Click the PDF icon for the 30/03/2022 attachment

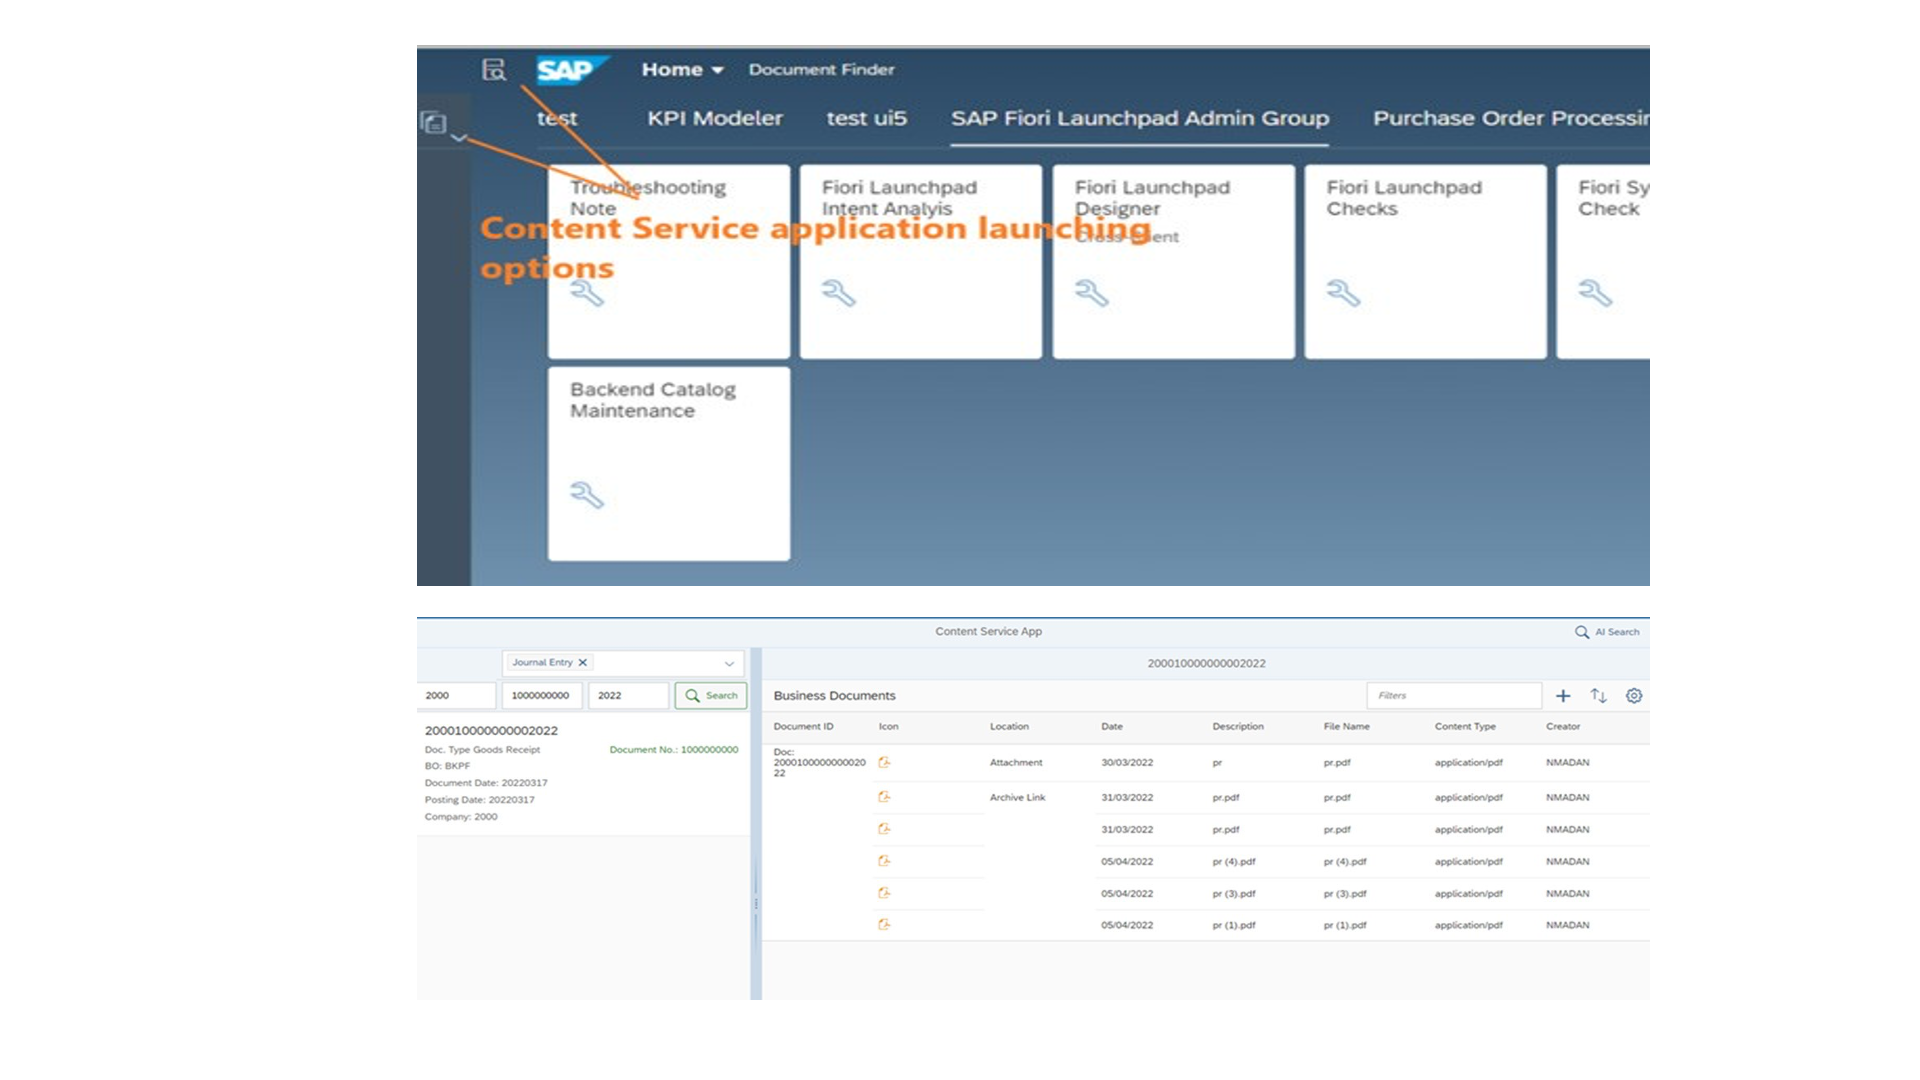[x=884, y=763]
